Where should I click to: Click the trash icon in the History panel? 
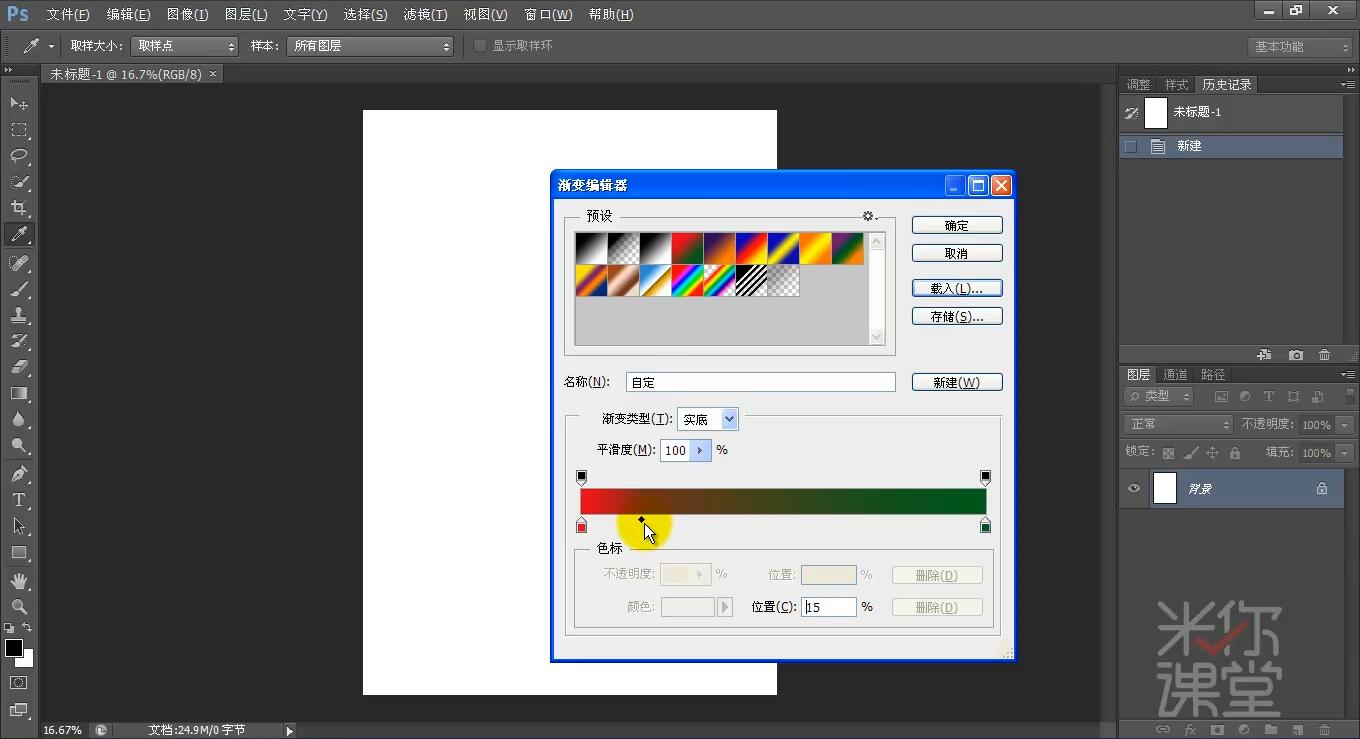click(1325, 354)
